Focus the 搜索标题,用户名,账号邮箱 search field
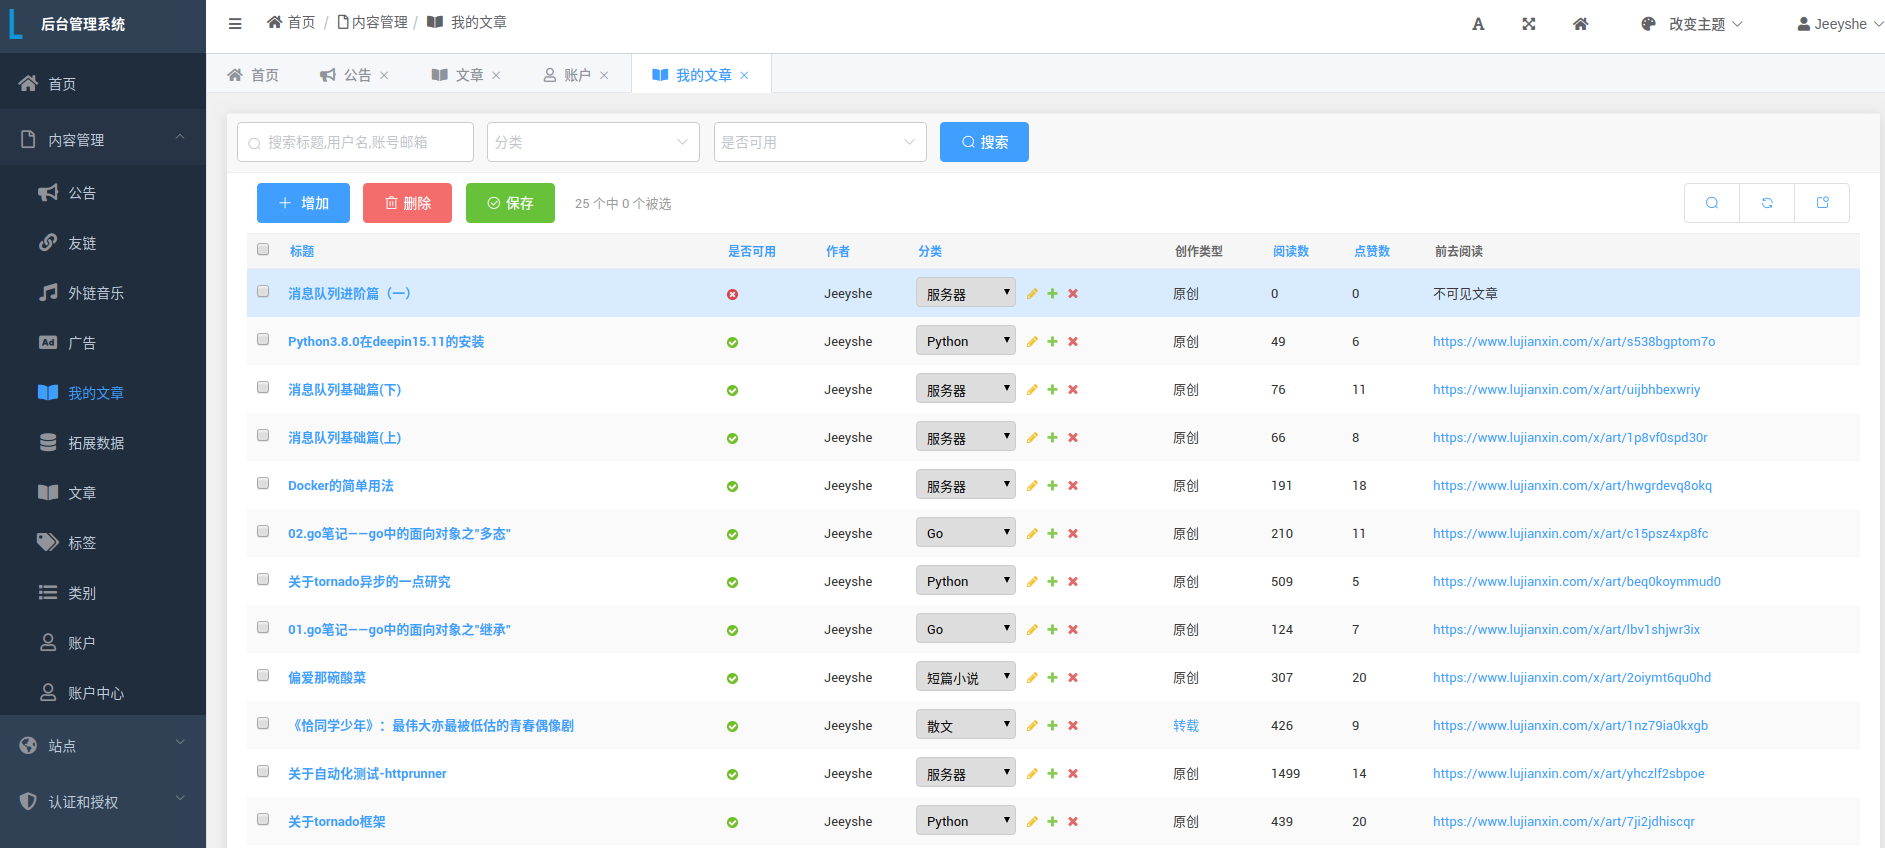Viewport: 1885px width, 848px height. [x=355, y=142]
